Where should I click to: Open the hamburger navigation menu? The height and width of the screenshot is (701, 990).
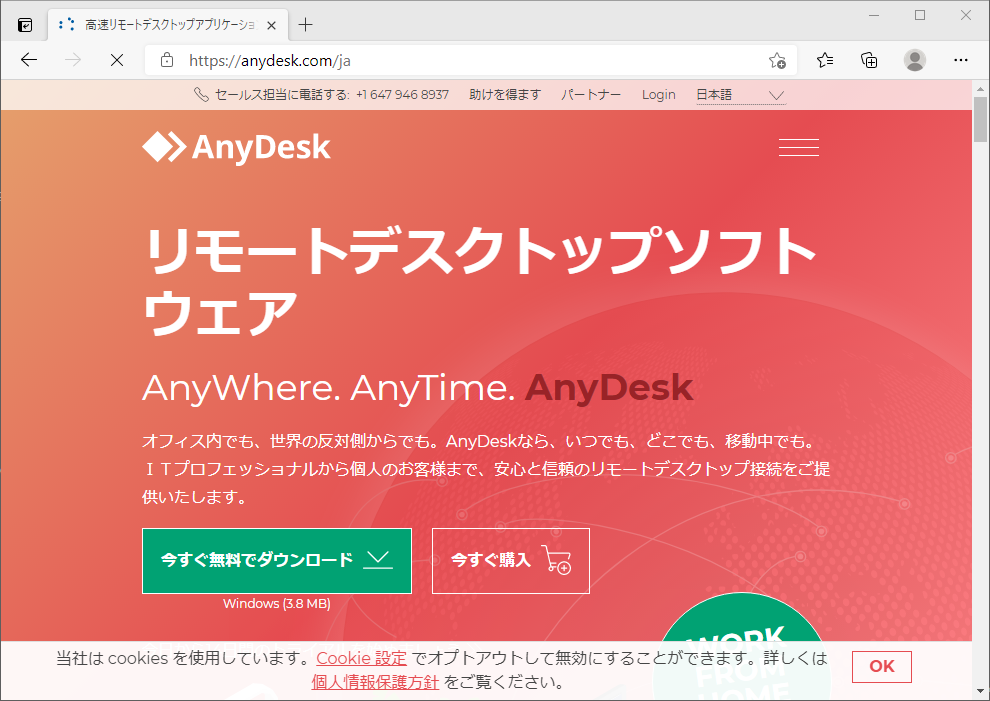[x=799, y=147]
